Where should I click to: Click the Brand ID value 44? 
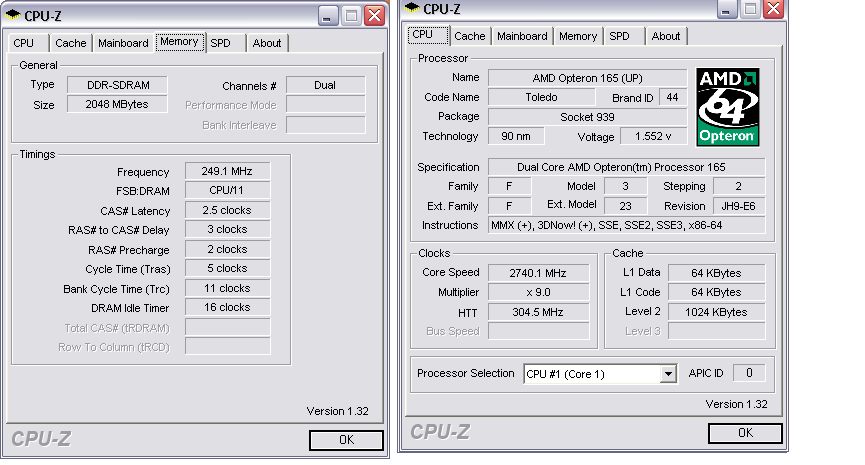pos(672,97)
